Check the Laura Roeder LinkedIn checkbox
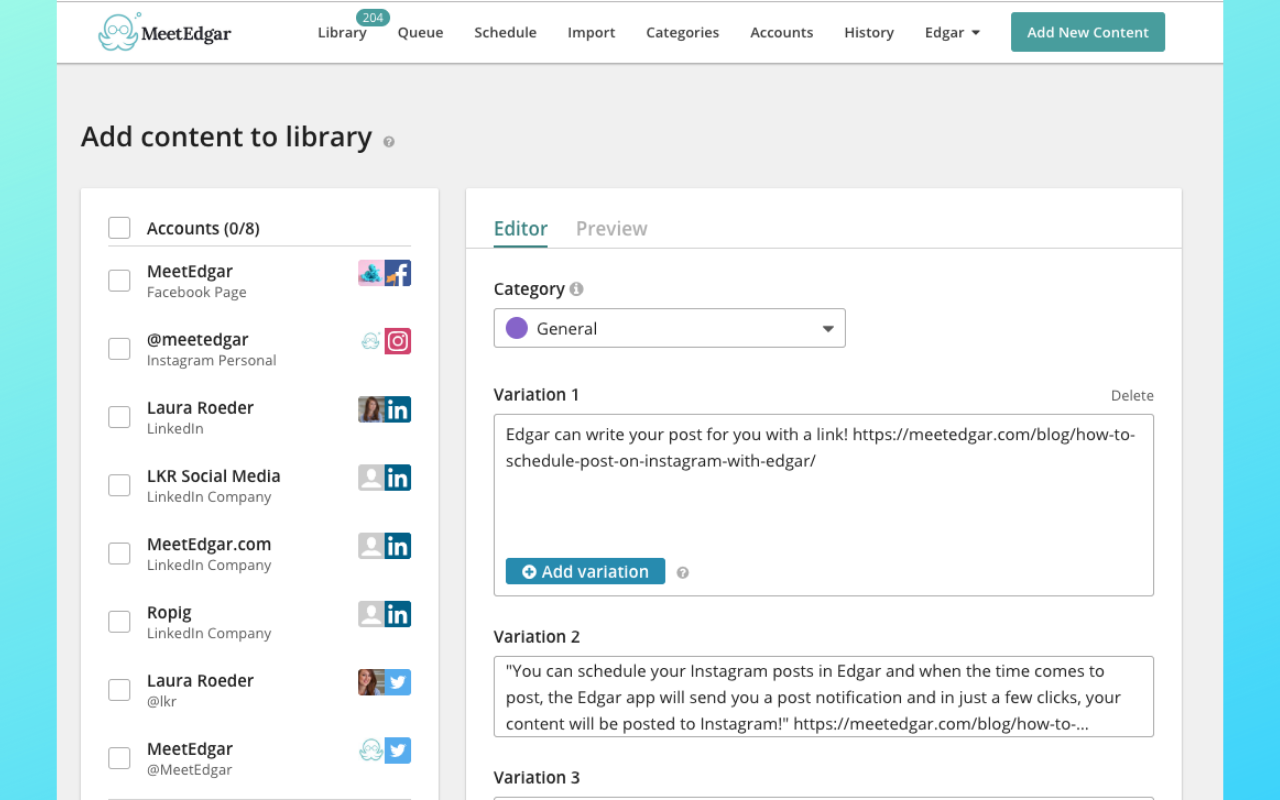 pos(119,417)
